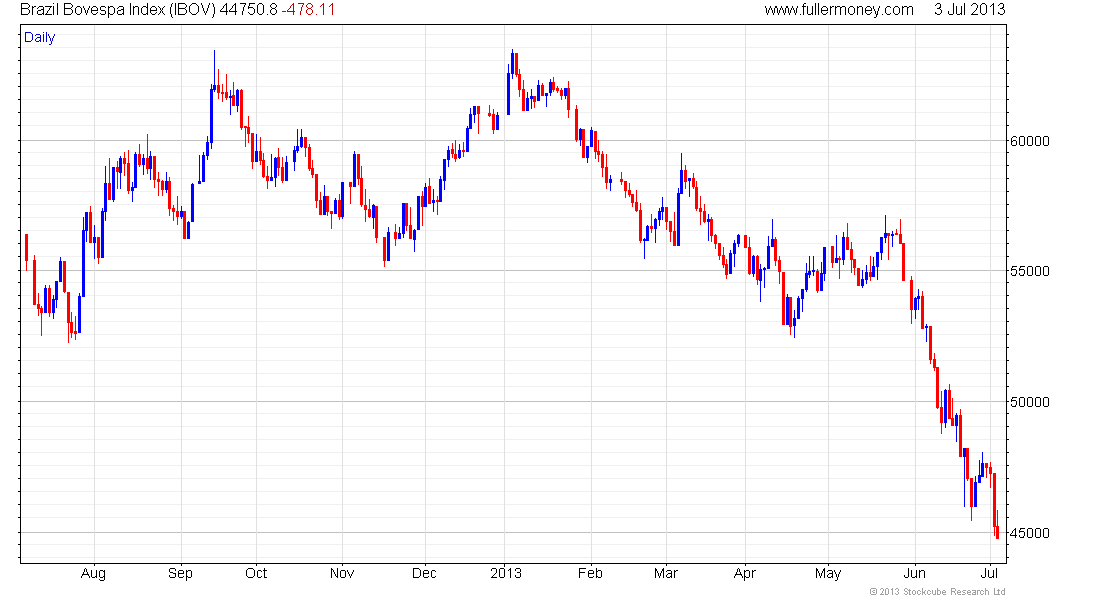
Task: Click the '2013' year axis label
Action: (506, 573)
